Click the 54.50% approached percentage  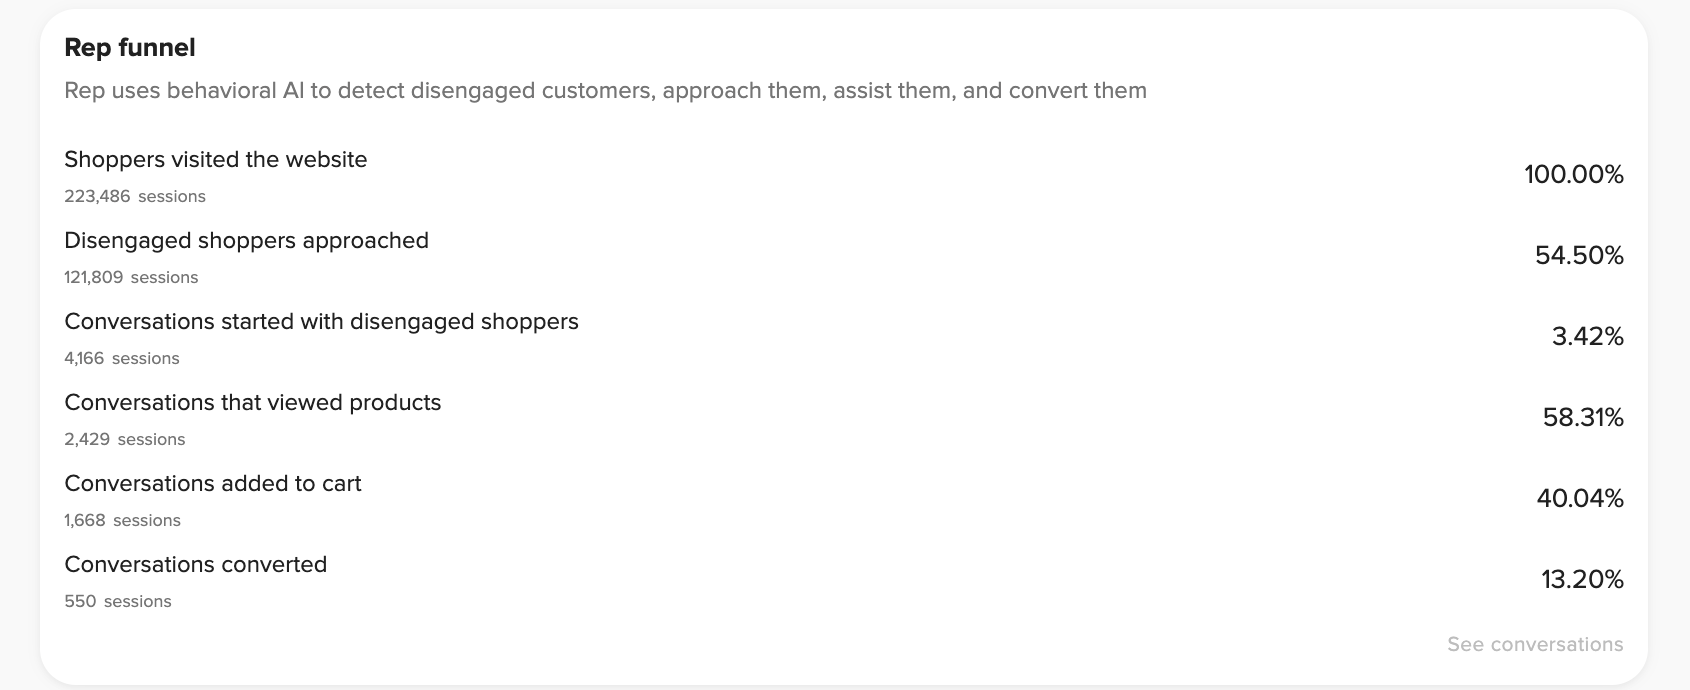point(1578,256)
